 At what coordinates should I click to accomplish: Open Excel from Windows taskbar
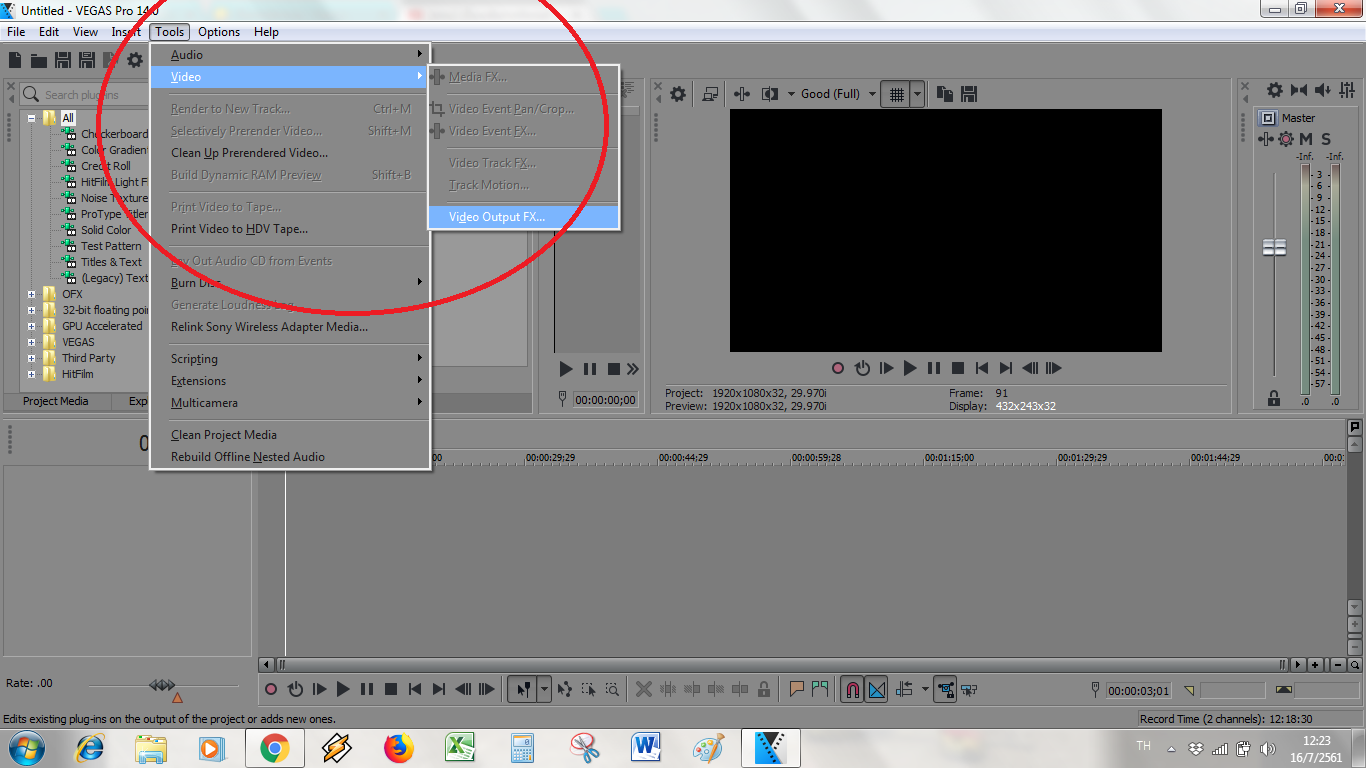point(460,748)
